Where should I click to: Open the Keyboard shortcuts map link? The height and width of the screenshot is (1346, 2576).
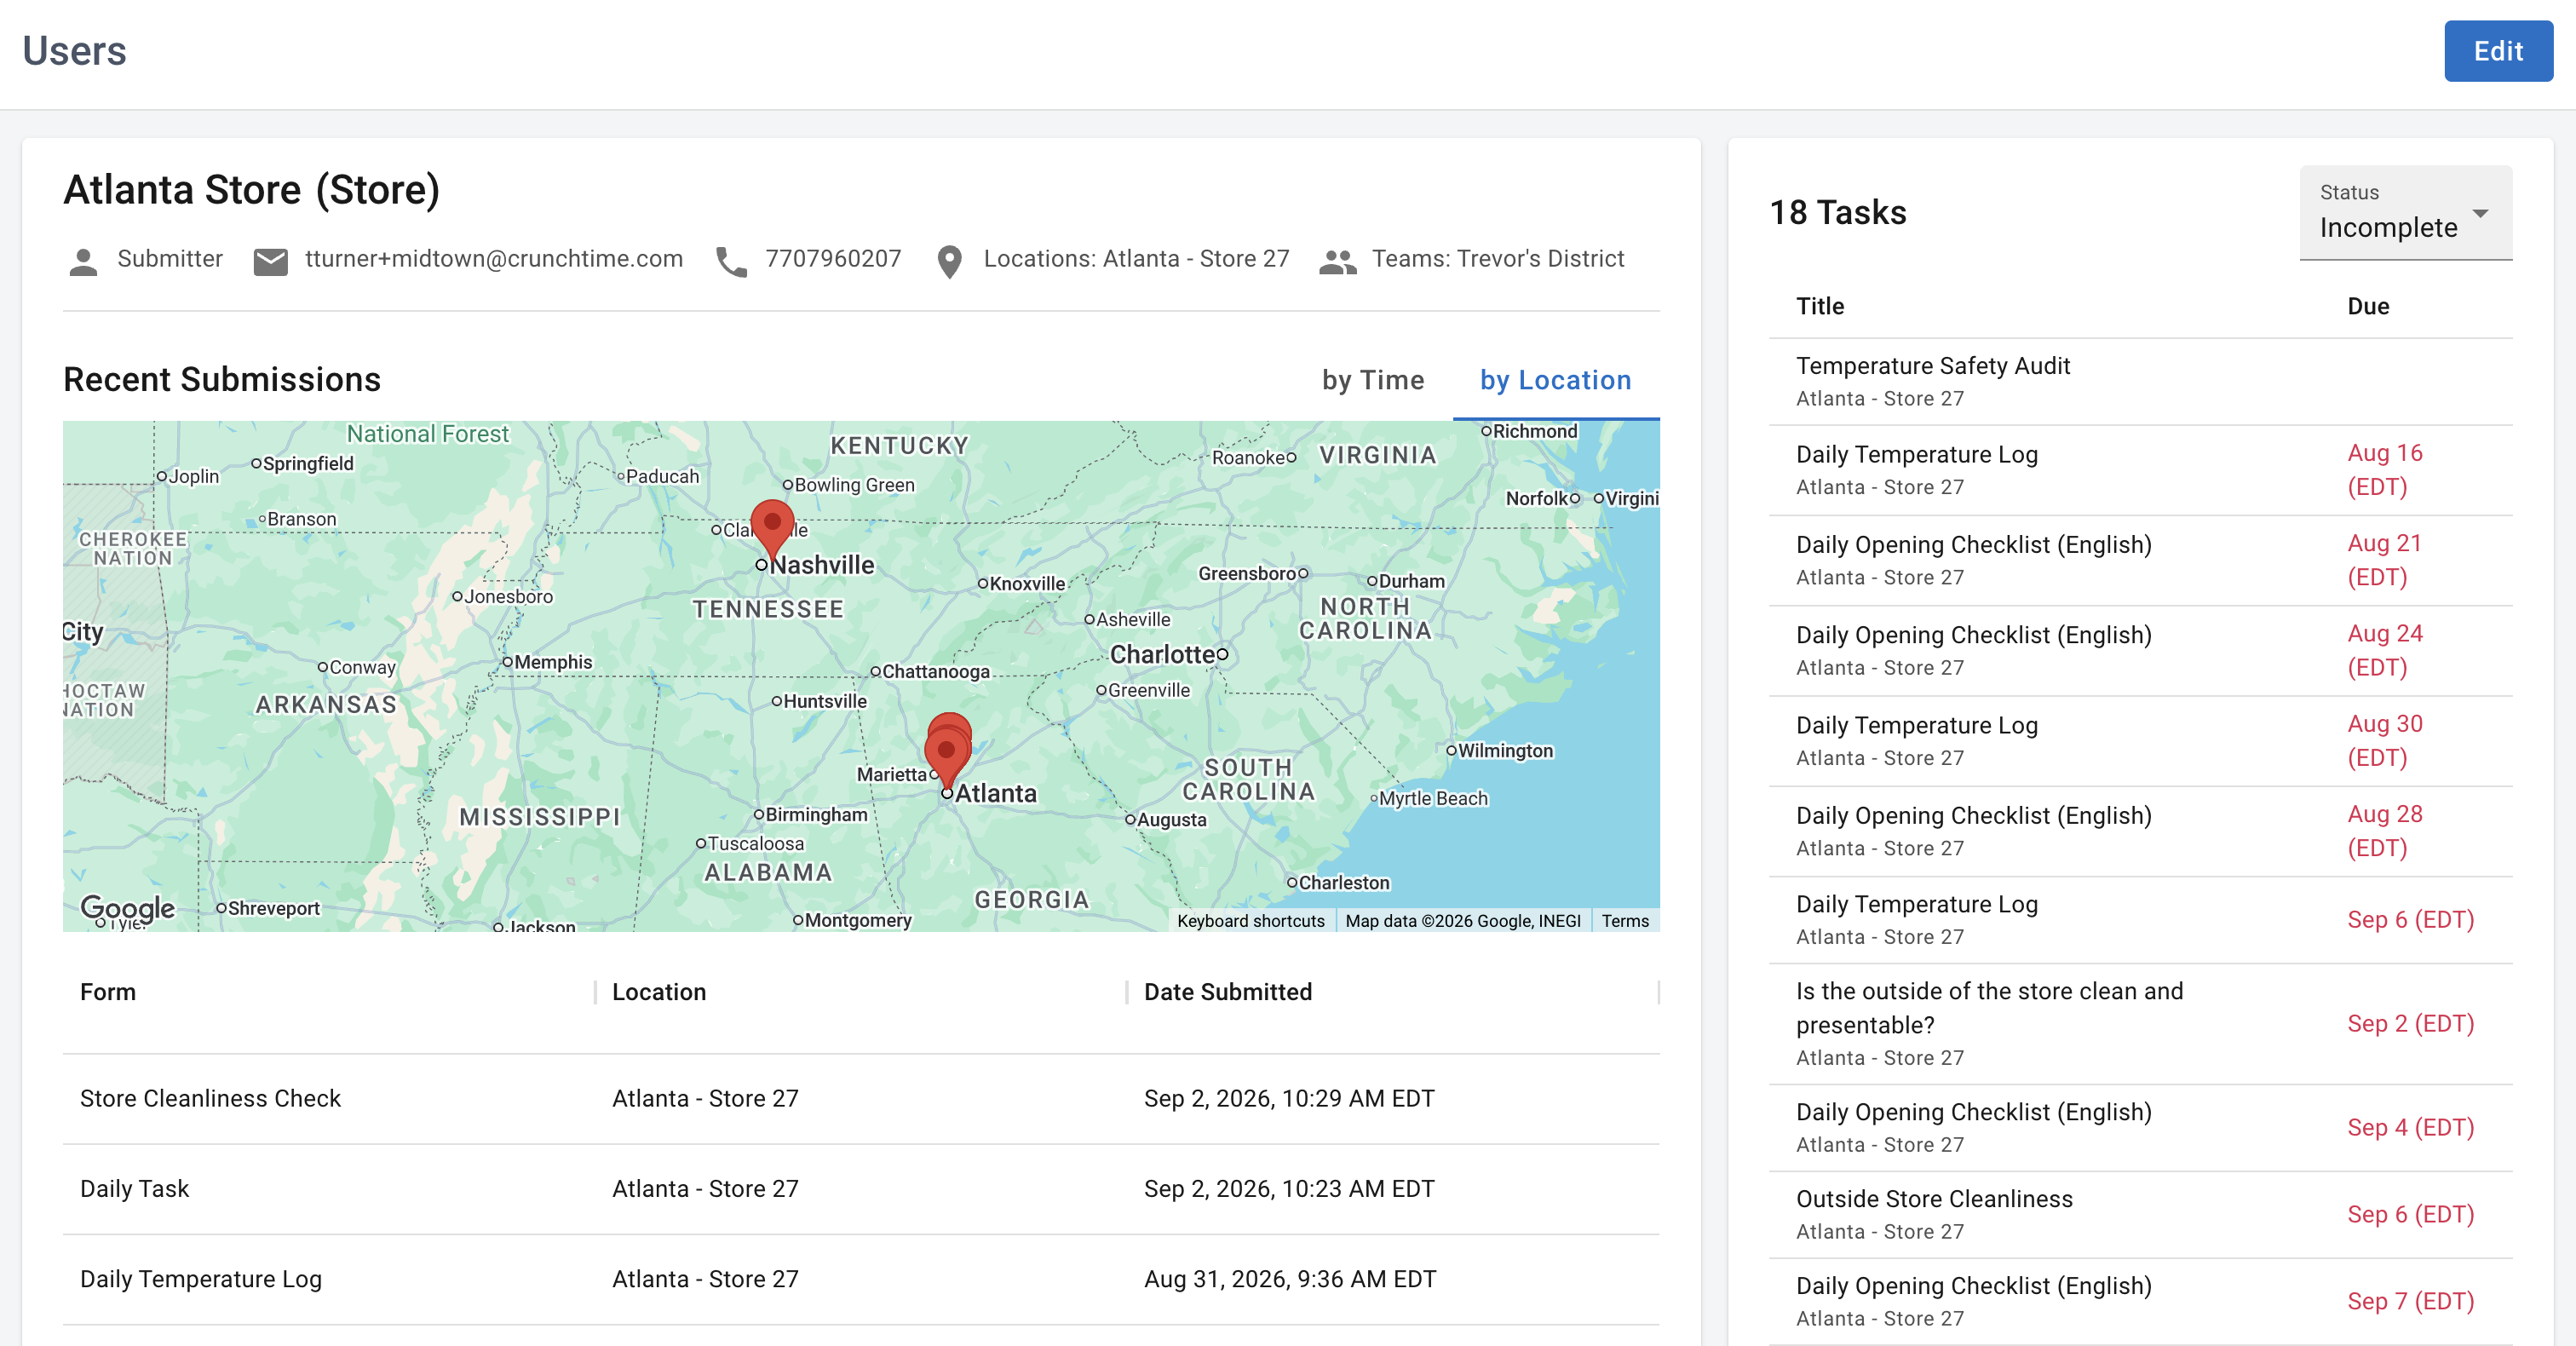[1250, 920]
